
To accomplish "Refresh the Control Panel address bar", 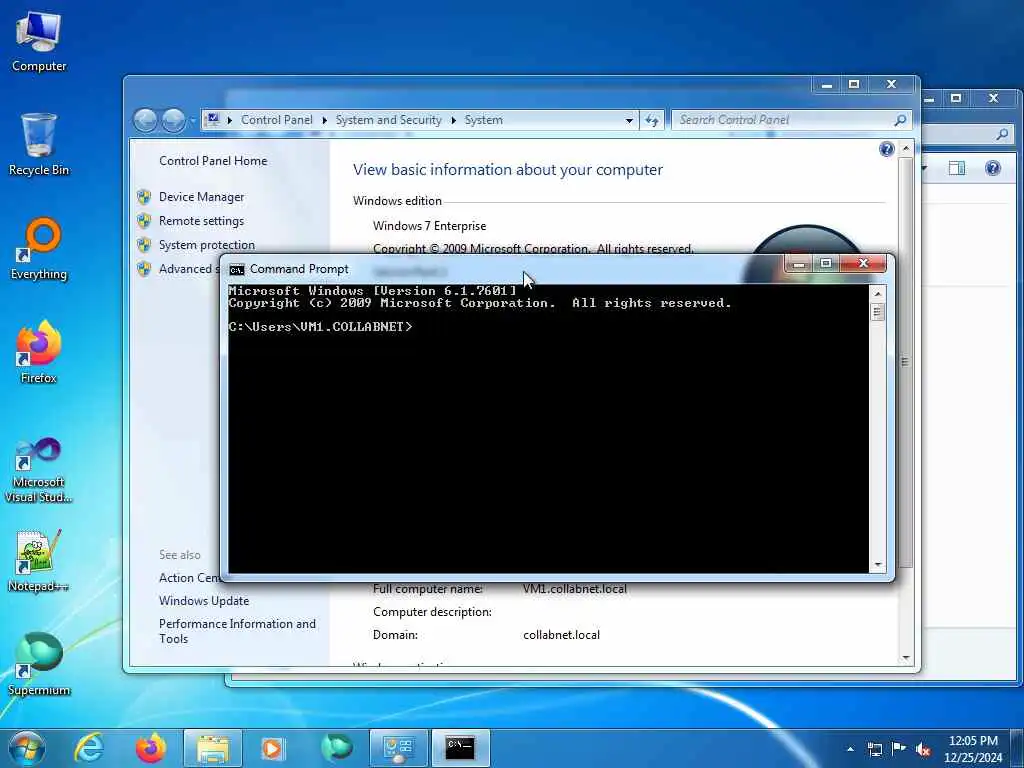I will (x=652, y=121).
